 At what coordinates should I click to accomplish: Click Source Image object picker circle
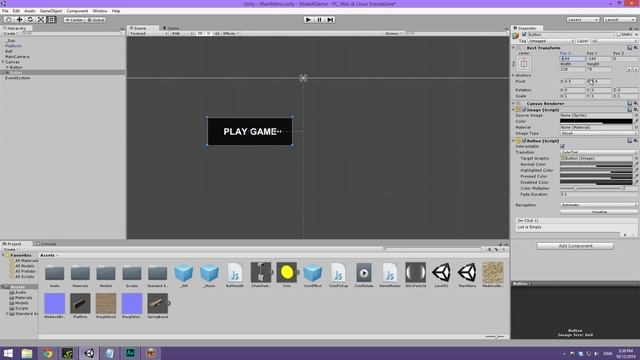pyautogui.click(x=636, y=116)
